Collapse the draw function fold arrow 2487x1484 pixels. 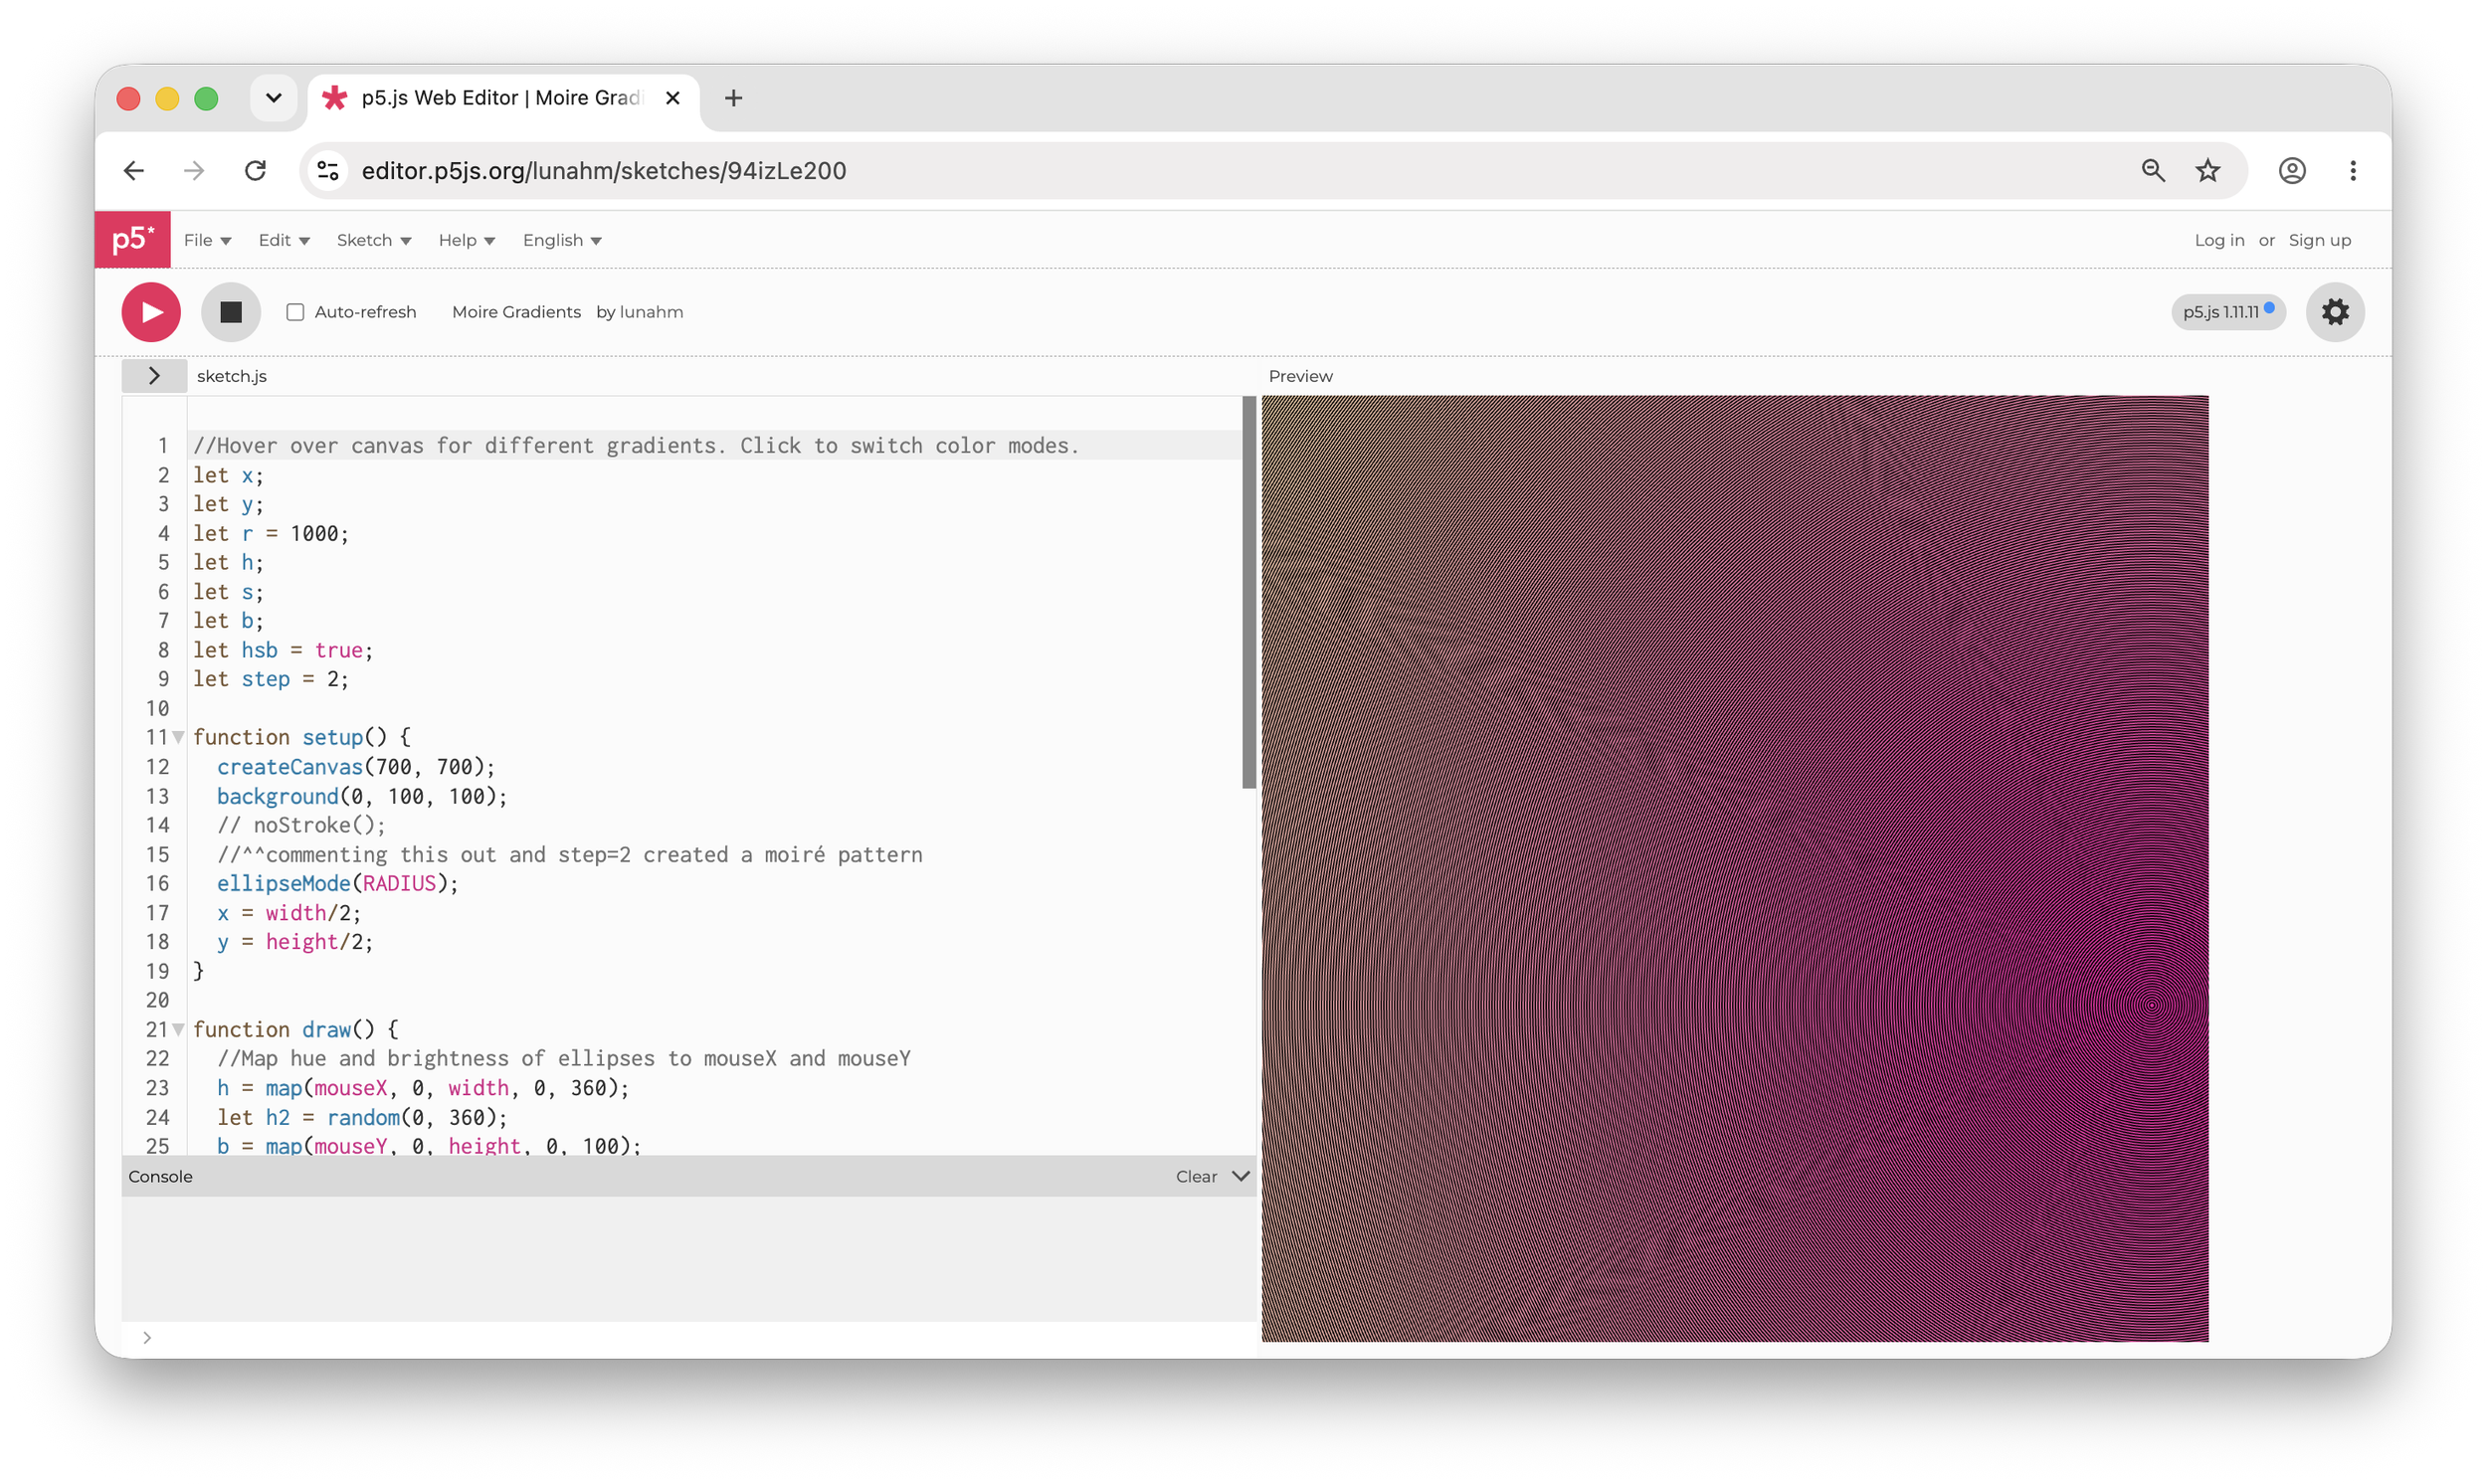[178, 1029]
